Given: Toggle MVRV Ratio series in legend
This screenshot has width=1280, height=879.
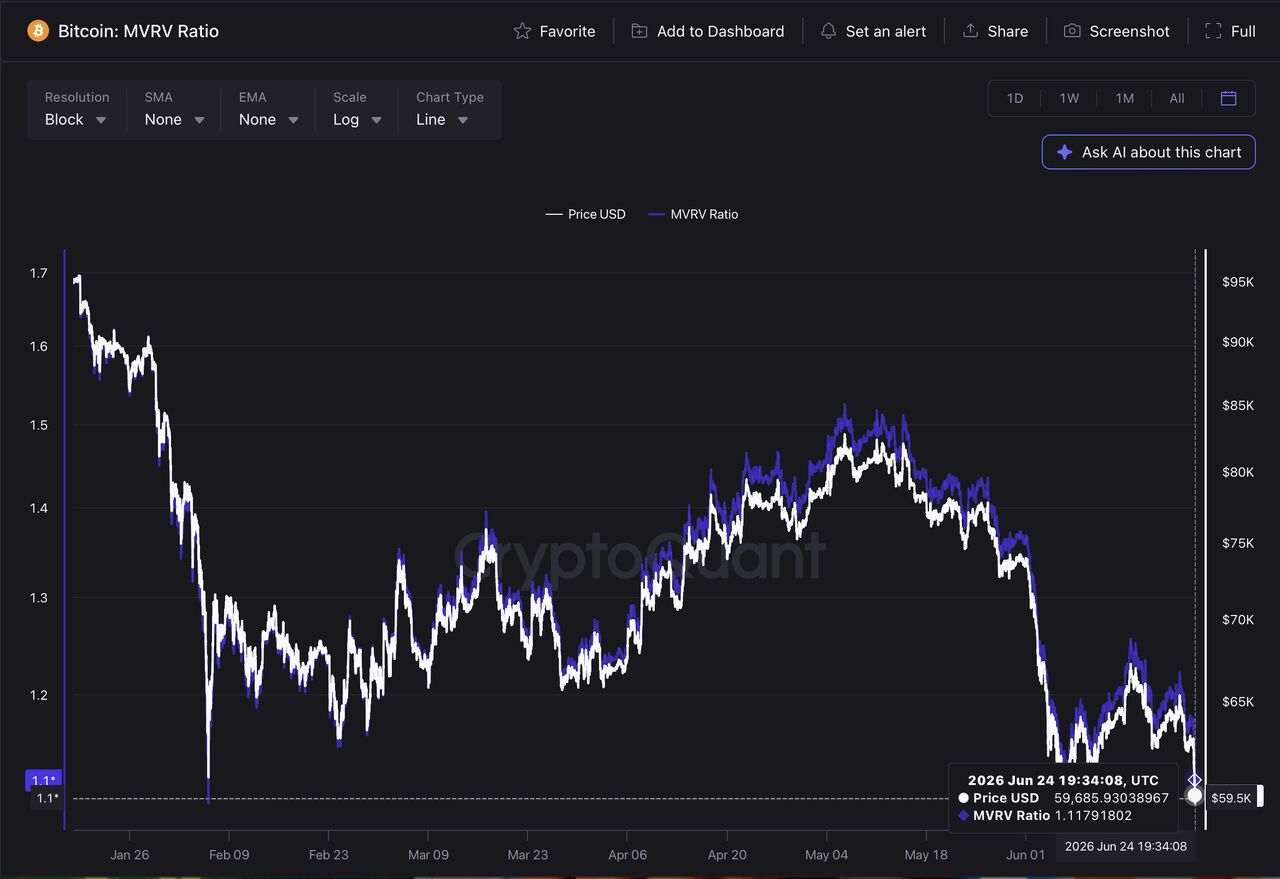Looking at the screenshot, I should pos(694,214).
